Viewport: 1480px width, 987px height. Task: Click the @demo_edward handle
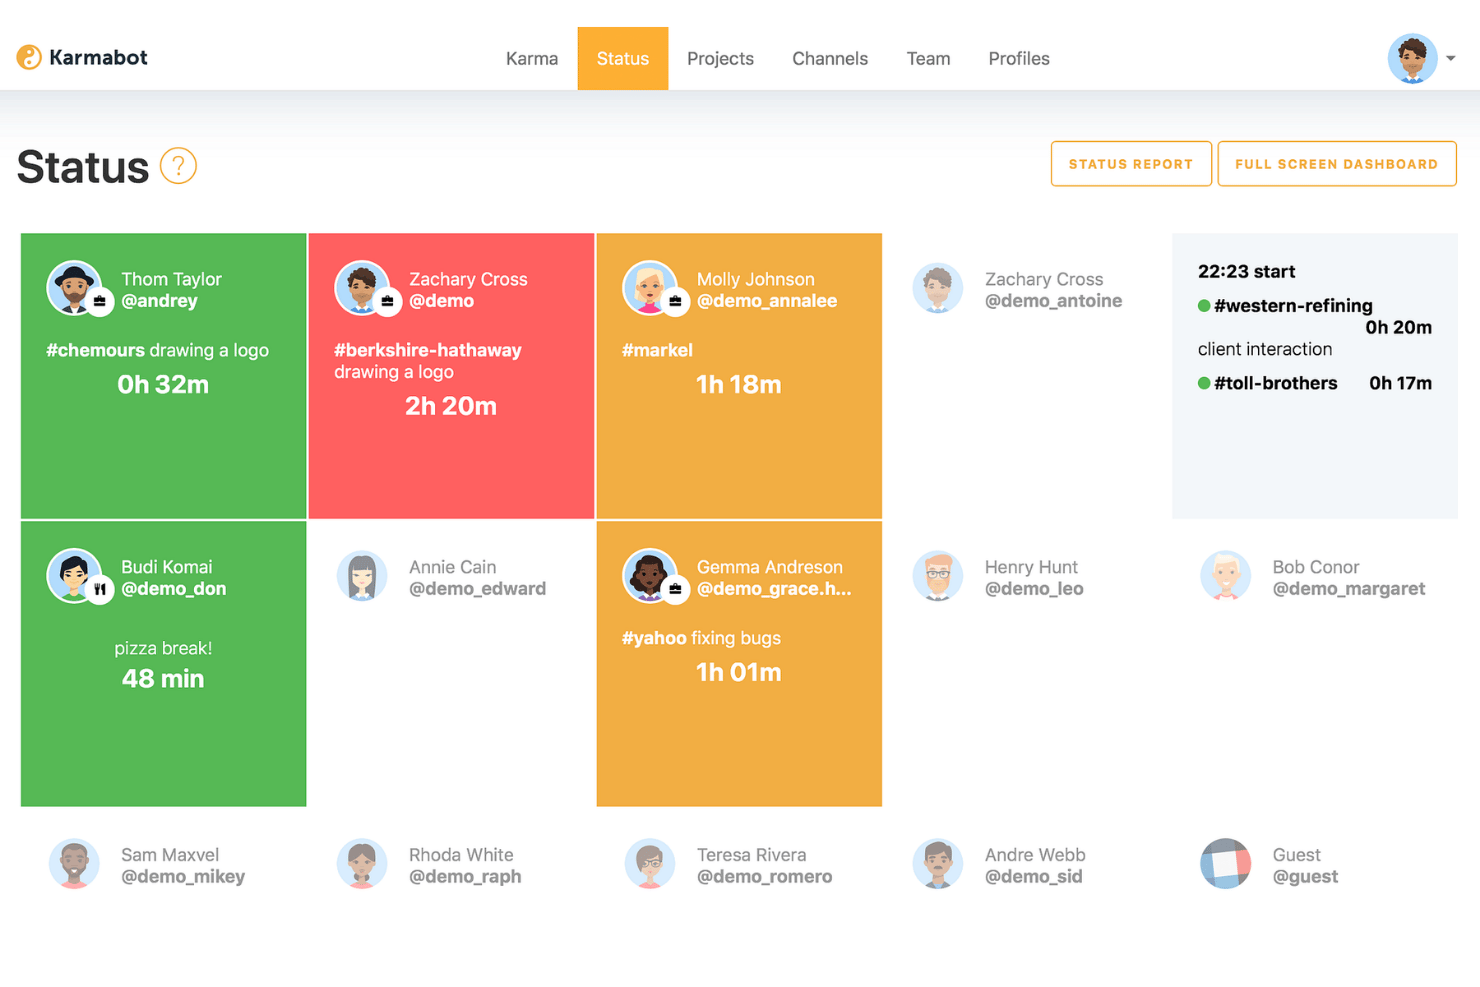(477, 589)
